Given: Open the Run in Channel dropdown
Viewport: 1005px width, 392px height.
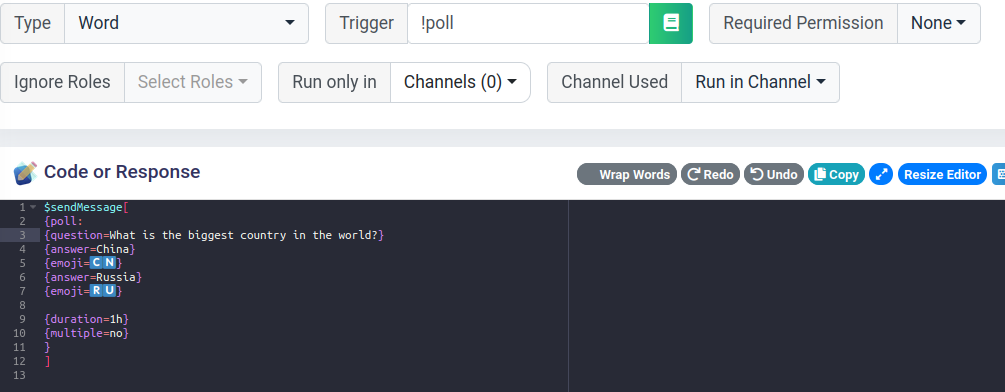Looking at the screenshot, I should coord(760,82).
